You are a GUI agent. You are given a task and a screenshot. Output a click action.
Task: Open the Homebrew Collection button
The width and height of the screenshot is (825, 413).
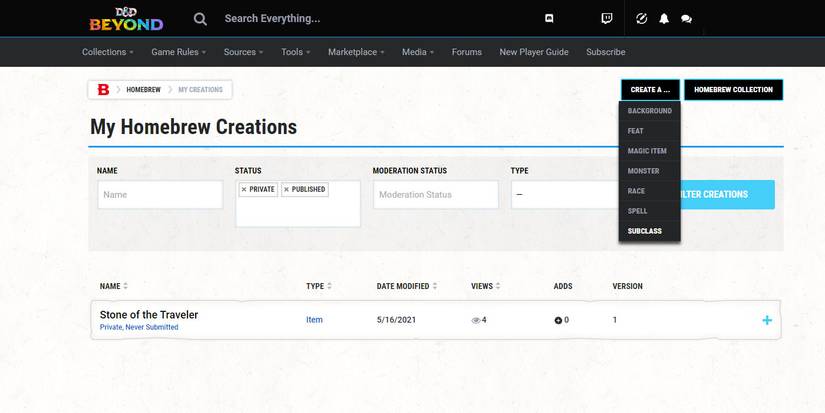pos(733,90)
